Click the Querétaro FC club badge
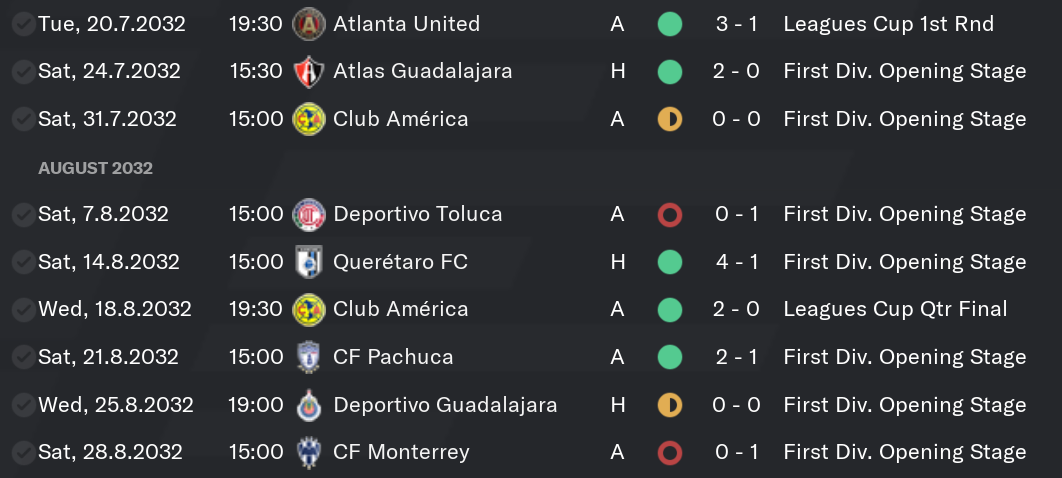Screen dimensions: 1062x478 (x=308, y=262)
